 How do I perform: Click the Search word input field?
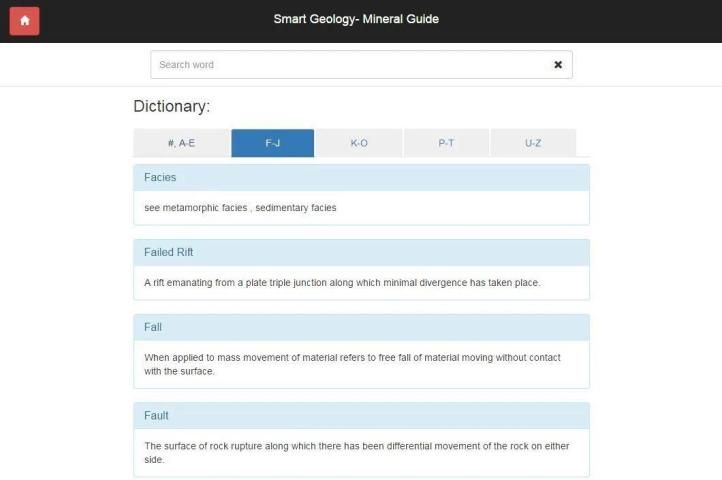(x=350, y=65)
